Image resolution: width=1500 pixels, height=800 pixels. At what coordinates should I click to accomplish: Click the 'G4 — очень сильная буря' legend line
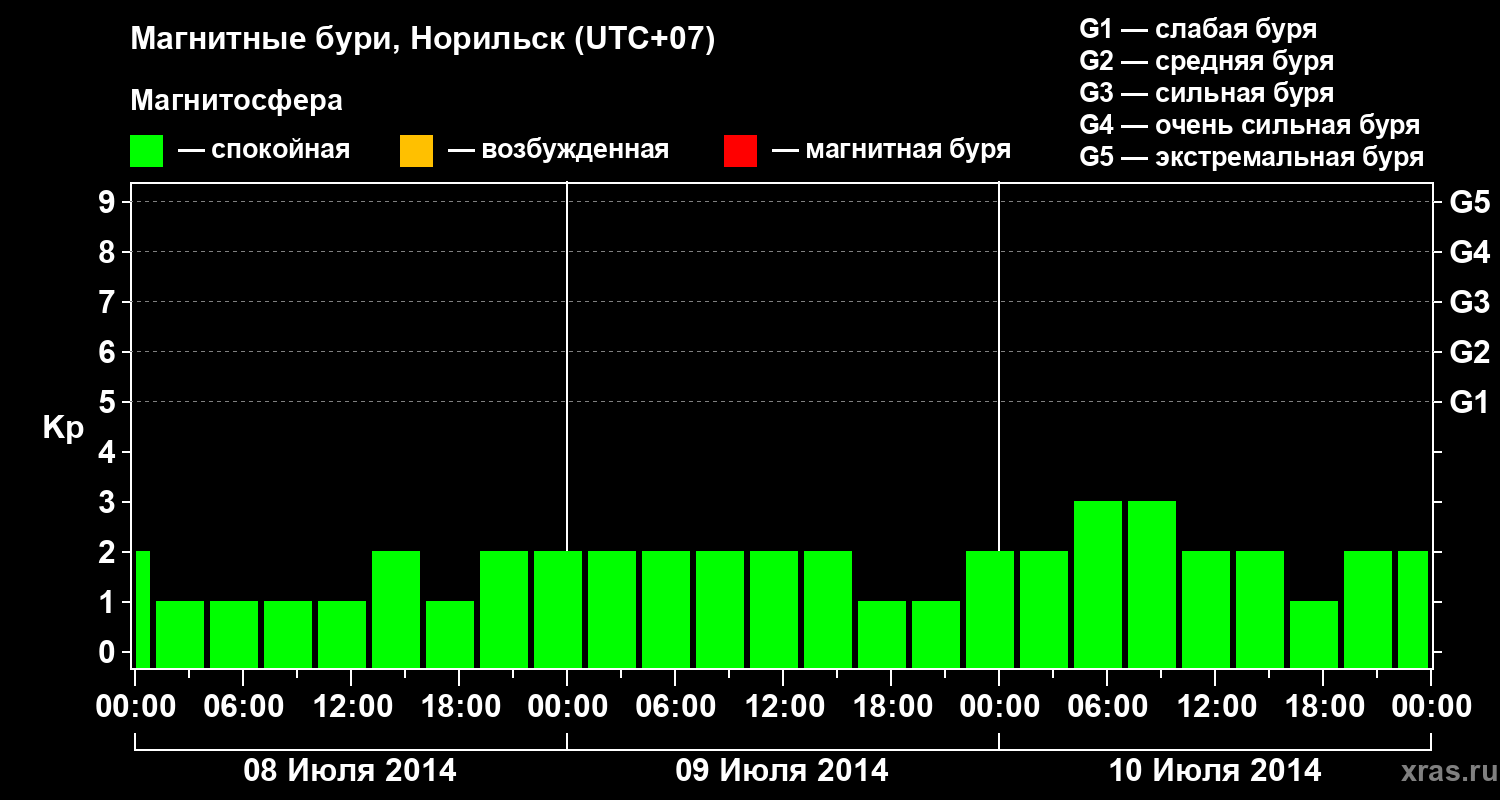coord(1250,125)
